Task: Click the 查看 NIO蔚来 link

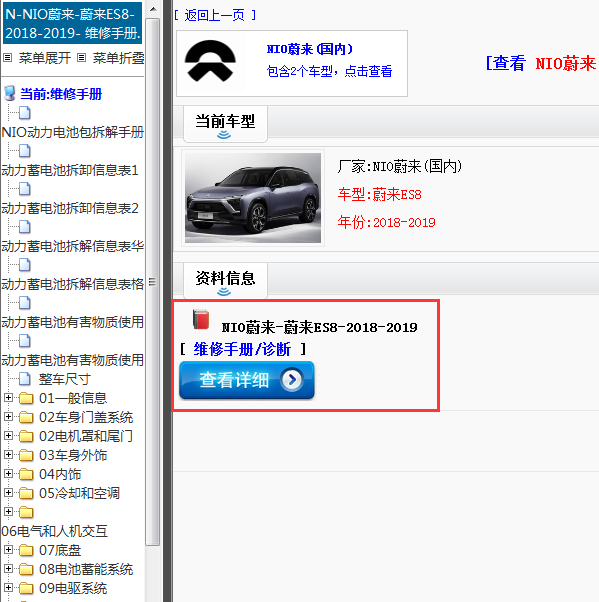Action: pyautogui.click(x=541, y=63)
